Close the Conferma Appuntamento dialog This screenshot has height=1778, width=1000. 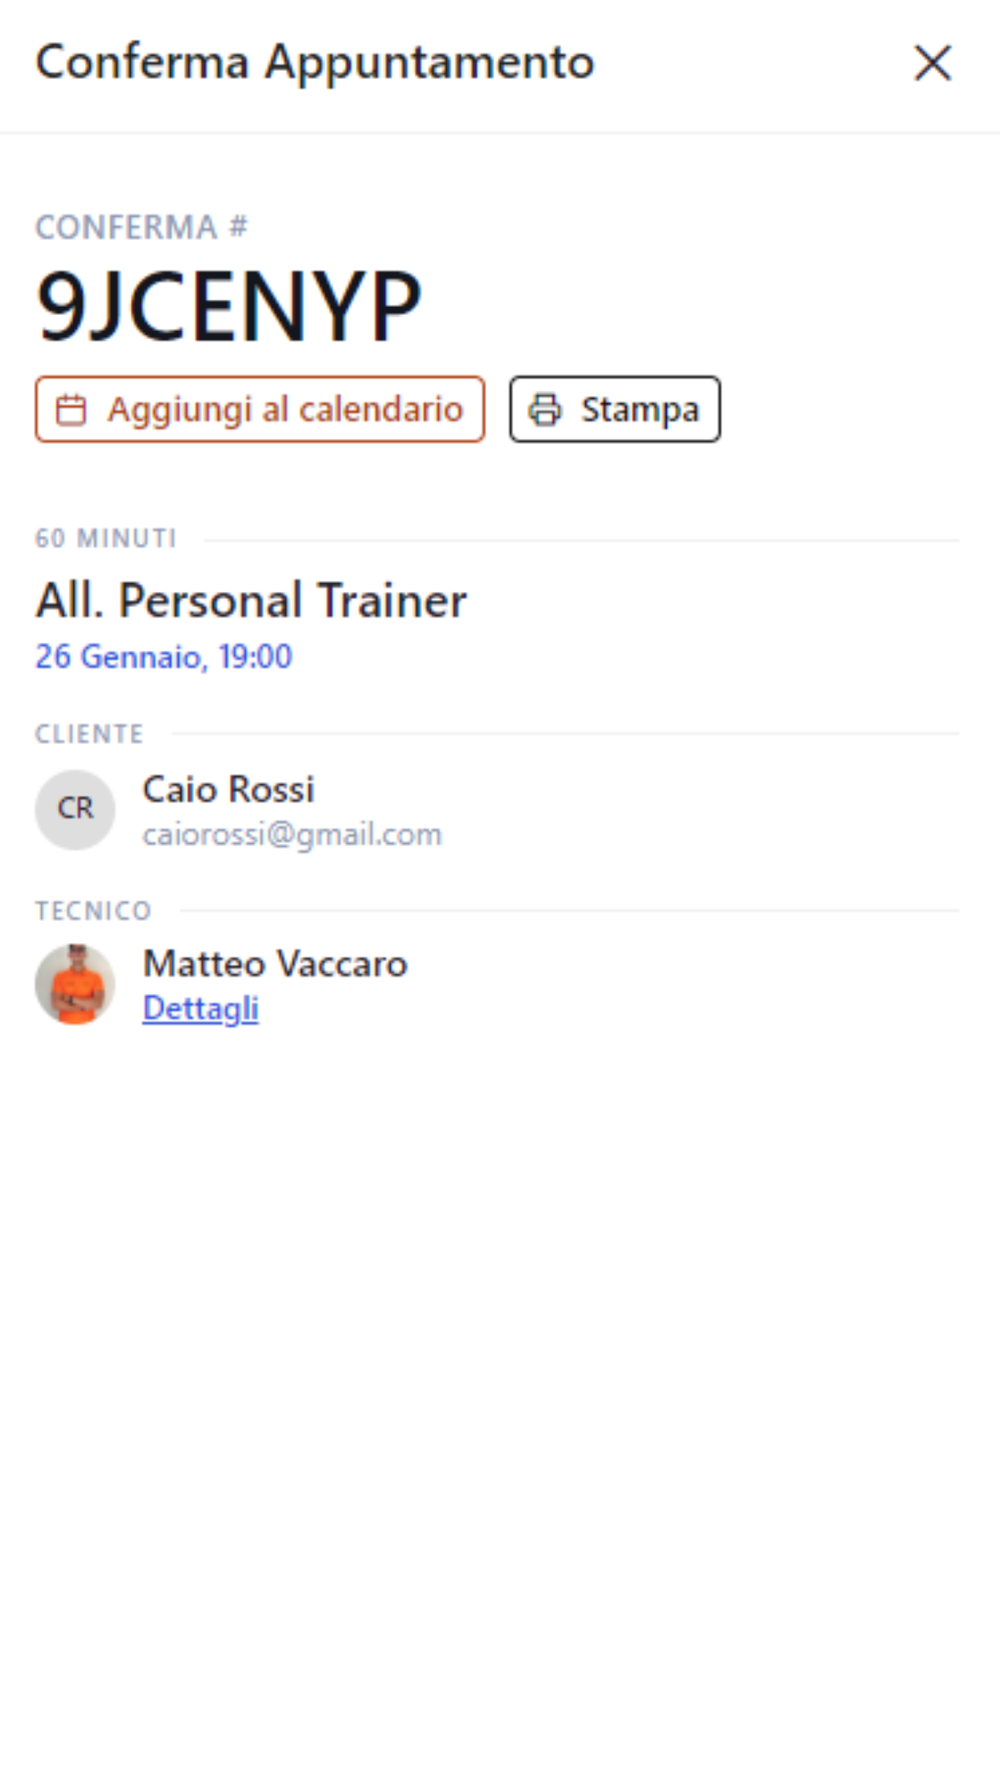click(x=932, y=63)
